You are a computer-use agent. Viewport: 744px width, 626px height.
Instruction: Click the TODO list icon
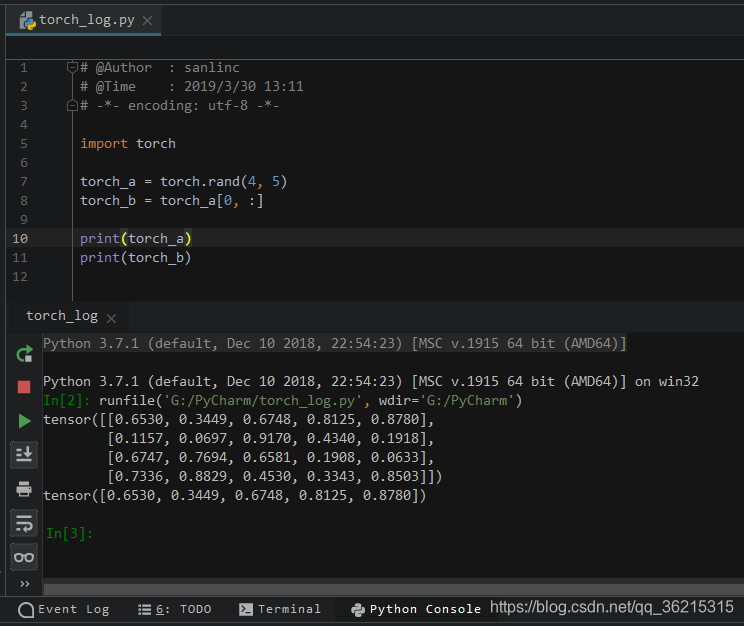pos(145,609)
